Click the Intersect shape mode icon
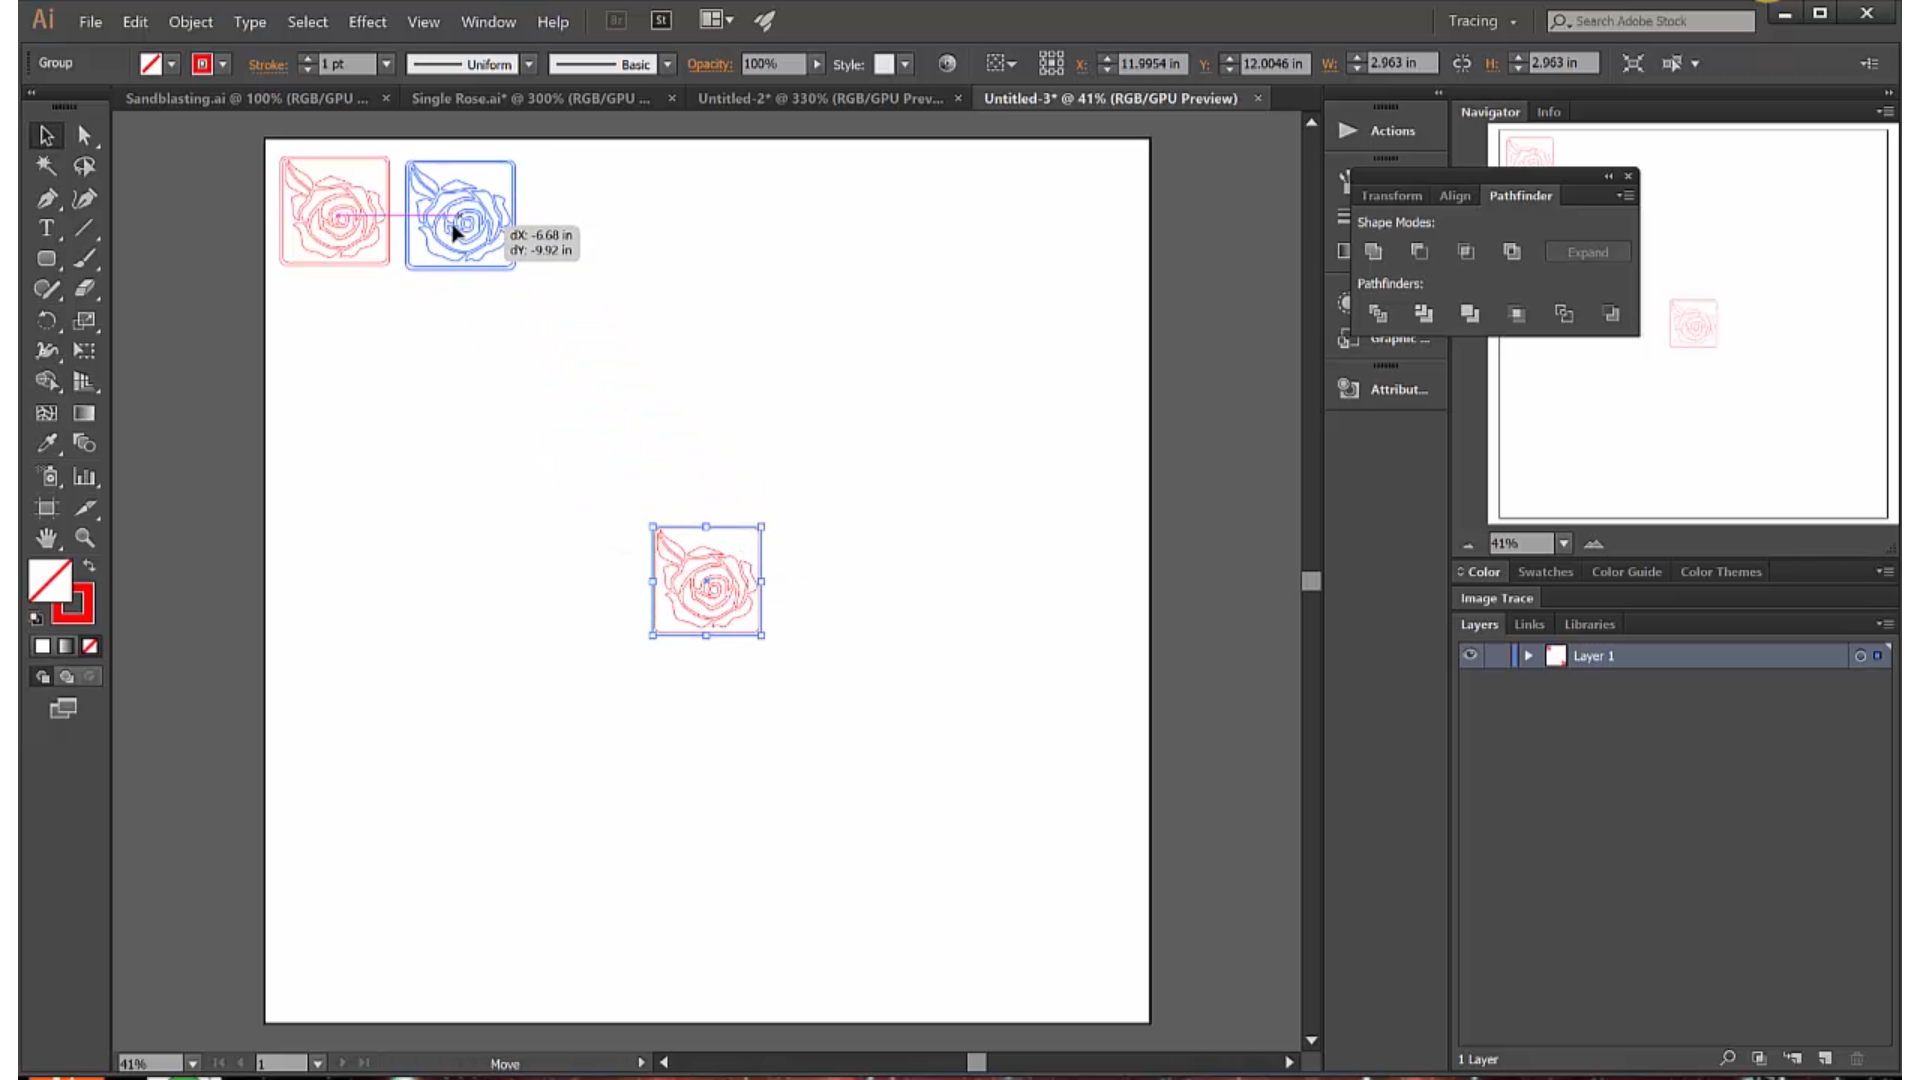Image resolution: width=1920 pixels, height=1080 pixels. (1466, 252)
